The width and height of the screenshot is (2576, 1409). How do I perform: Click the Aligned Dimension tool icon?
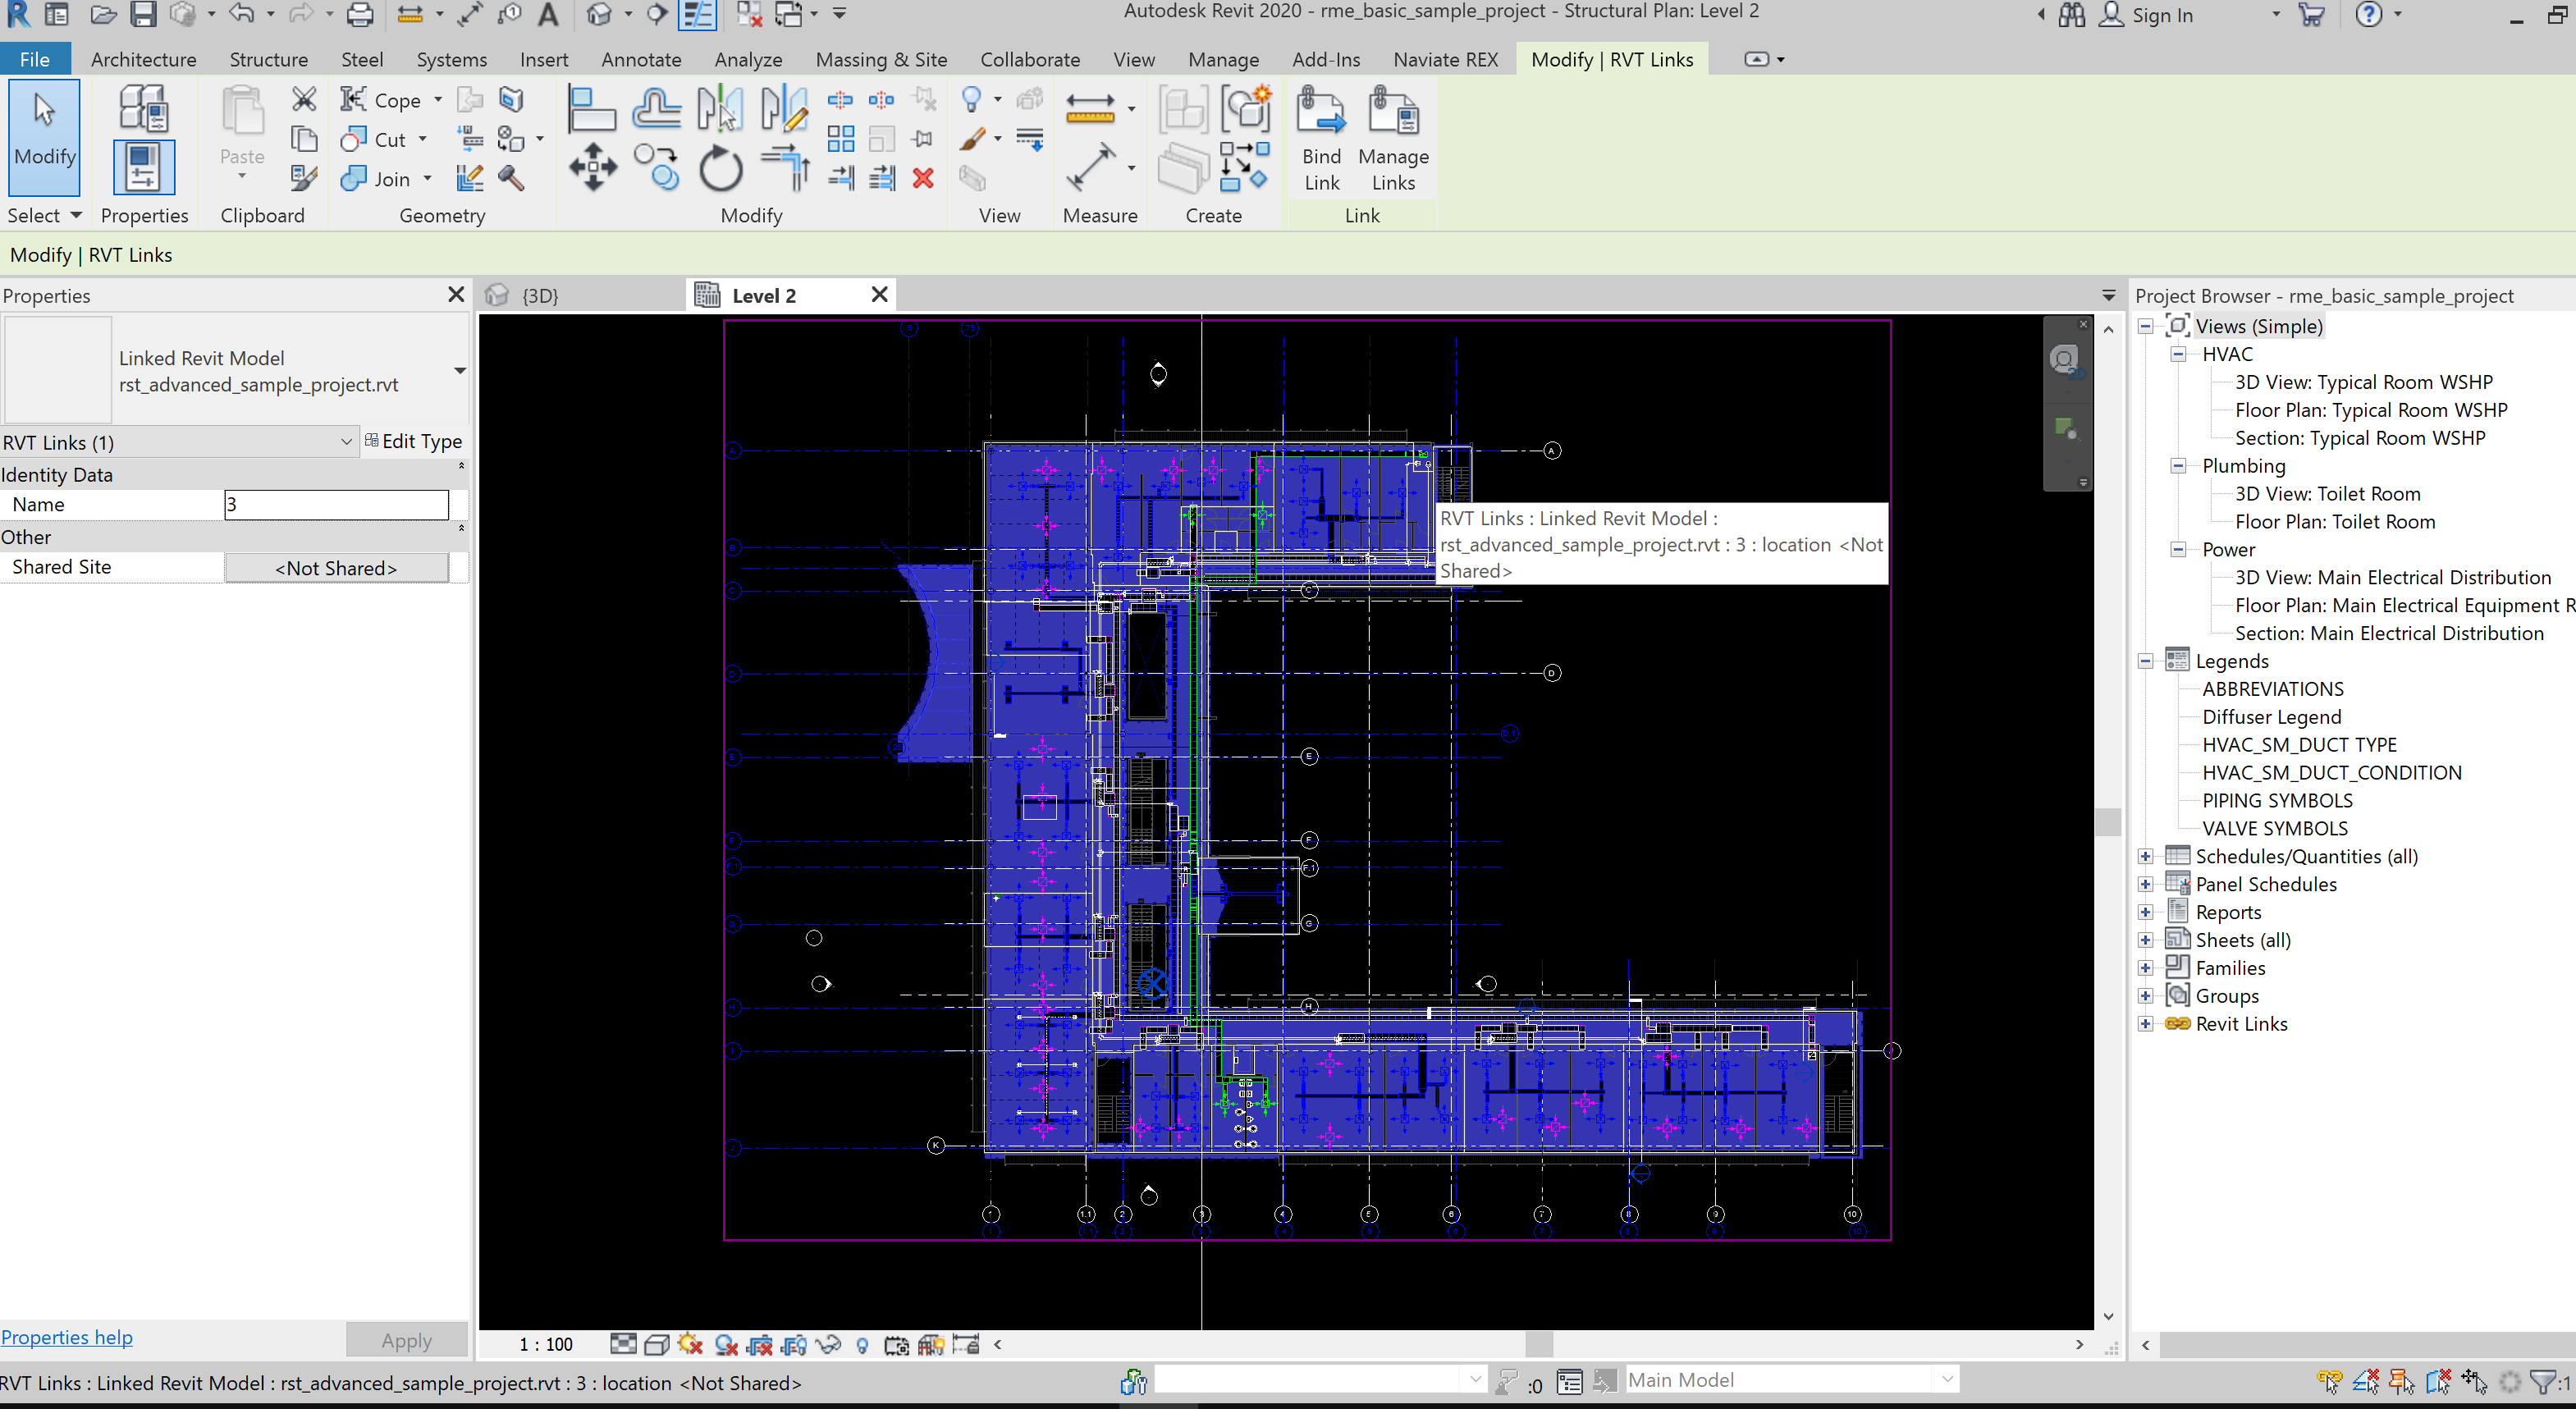(1090, 167)
